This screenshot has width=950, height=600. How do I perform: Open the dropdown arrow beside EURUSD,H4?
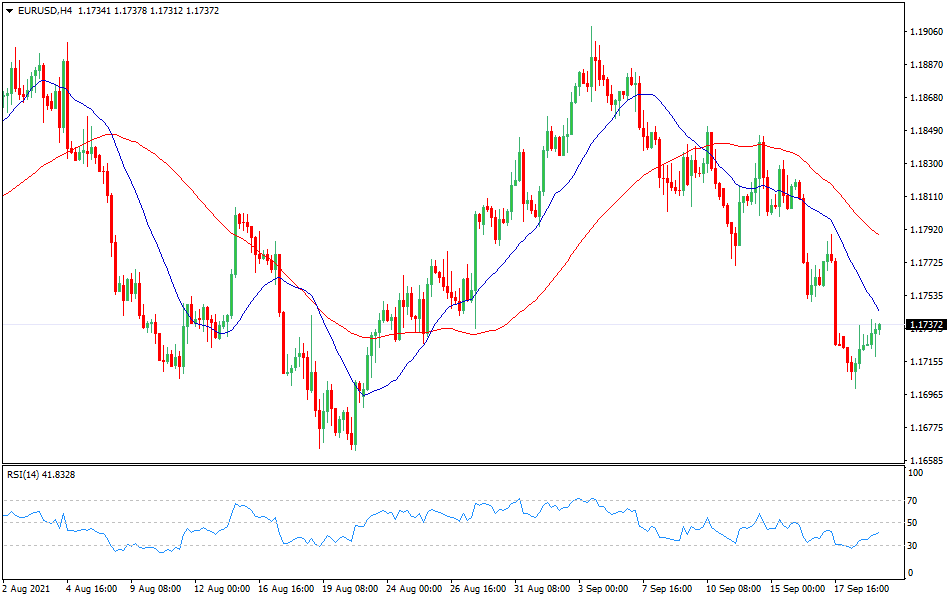(x=9, y=10)
